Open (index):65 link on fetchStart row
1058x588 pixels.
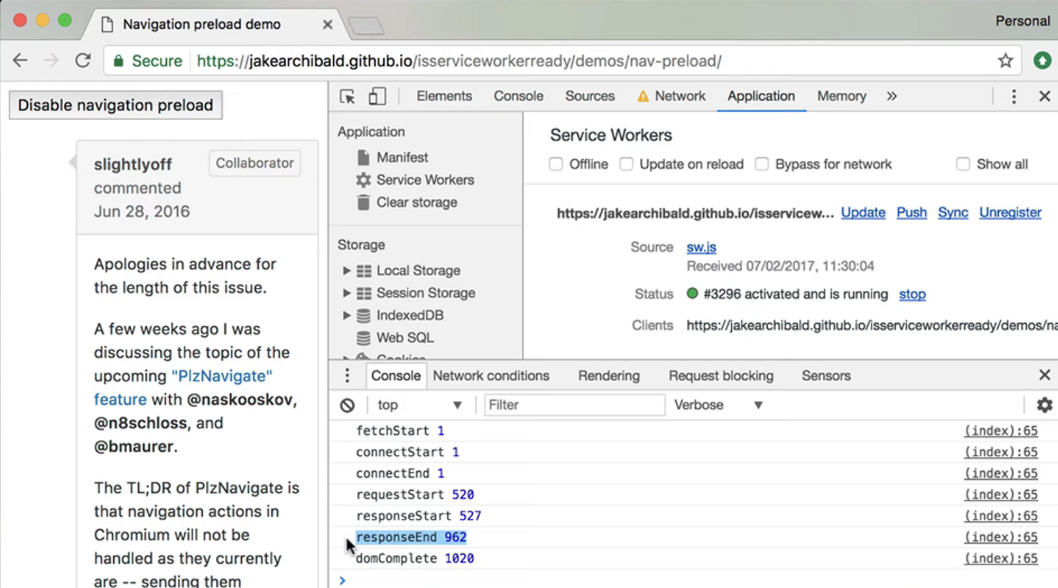tap(1001, 431)
